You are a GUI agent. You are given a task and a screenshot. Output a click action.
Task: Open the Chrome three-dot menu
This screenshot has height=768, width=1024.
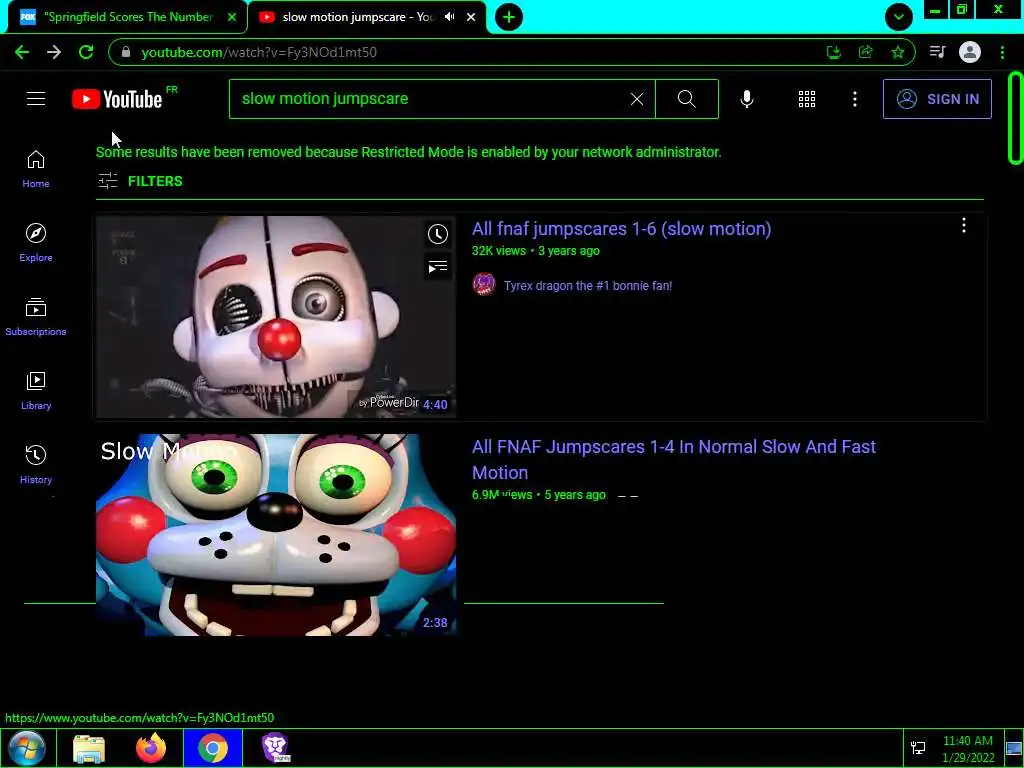click(x=1002, y=52)
